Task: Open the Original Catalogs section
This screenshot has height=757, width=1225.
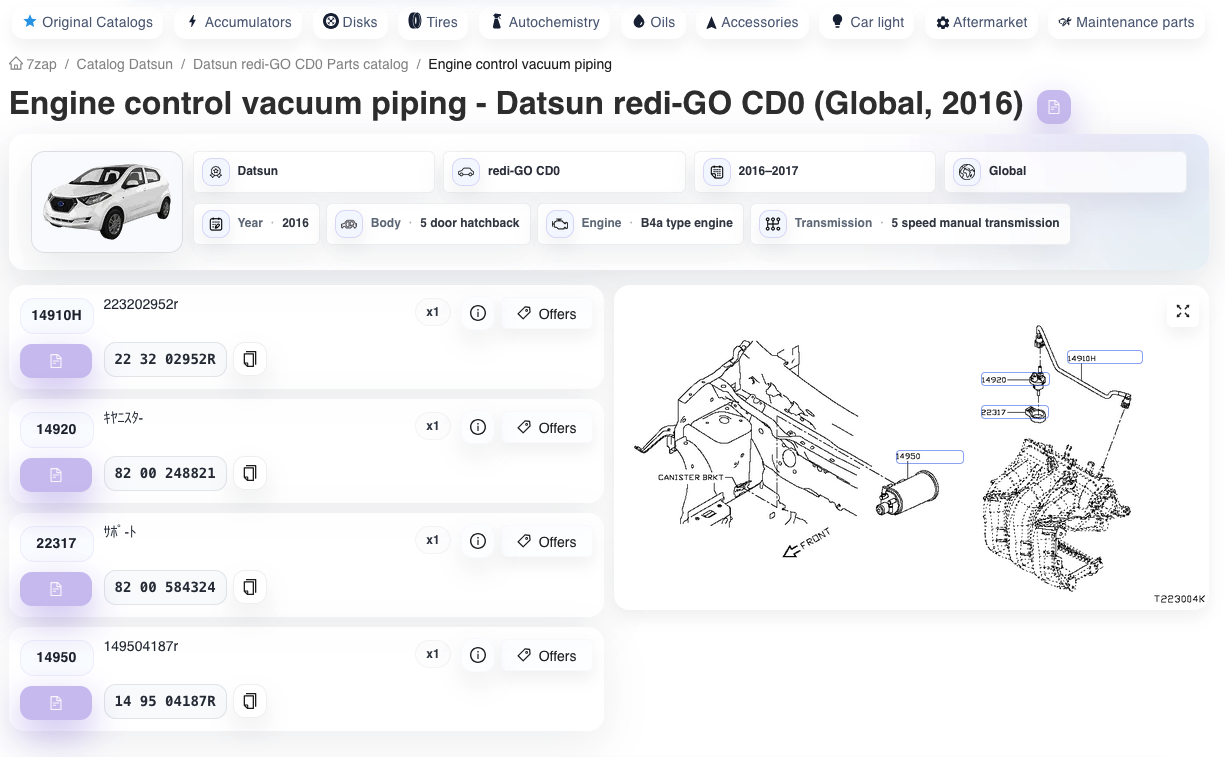Action: coord(87,21)
